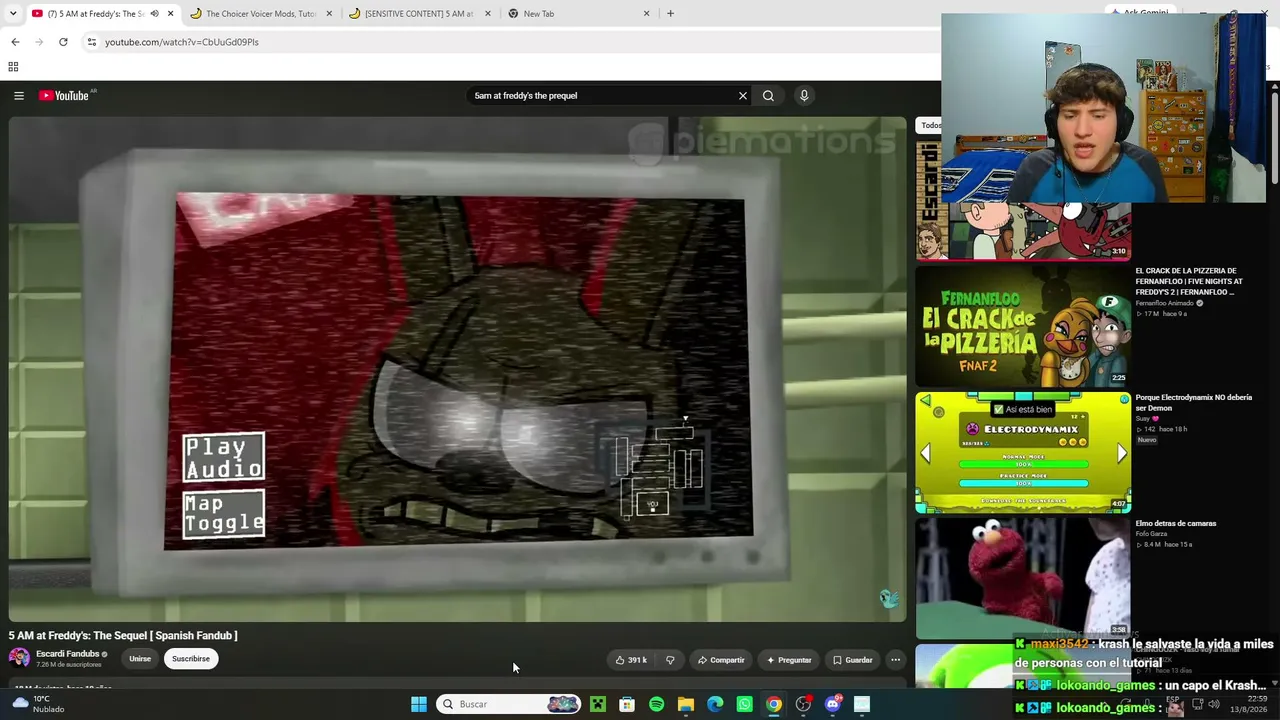This screenshot has width=1280, height=720.
Task: Clear the YouTube search box text
Action: click(x=742, y=96)
